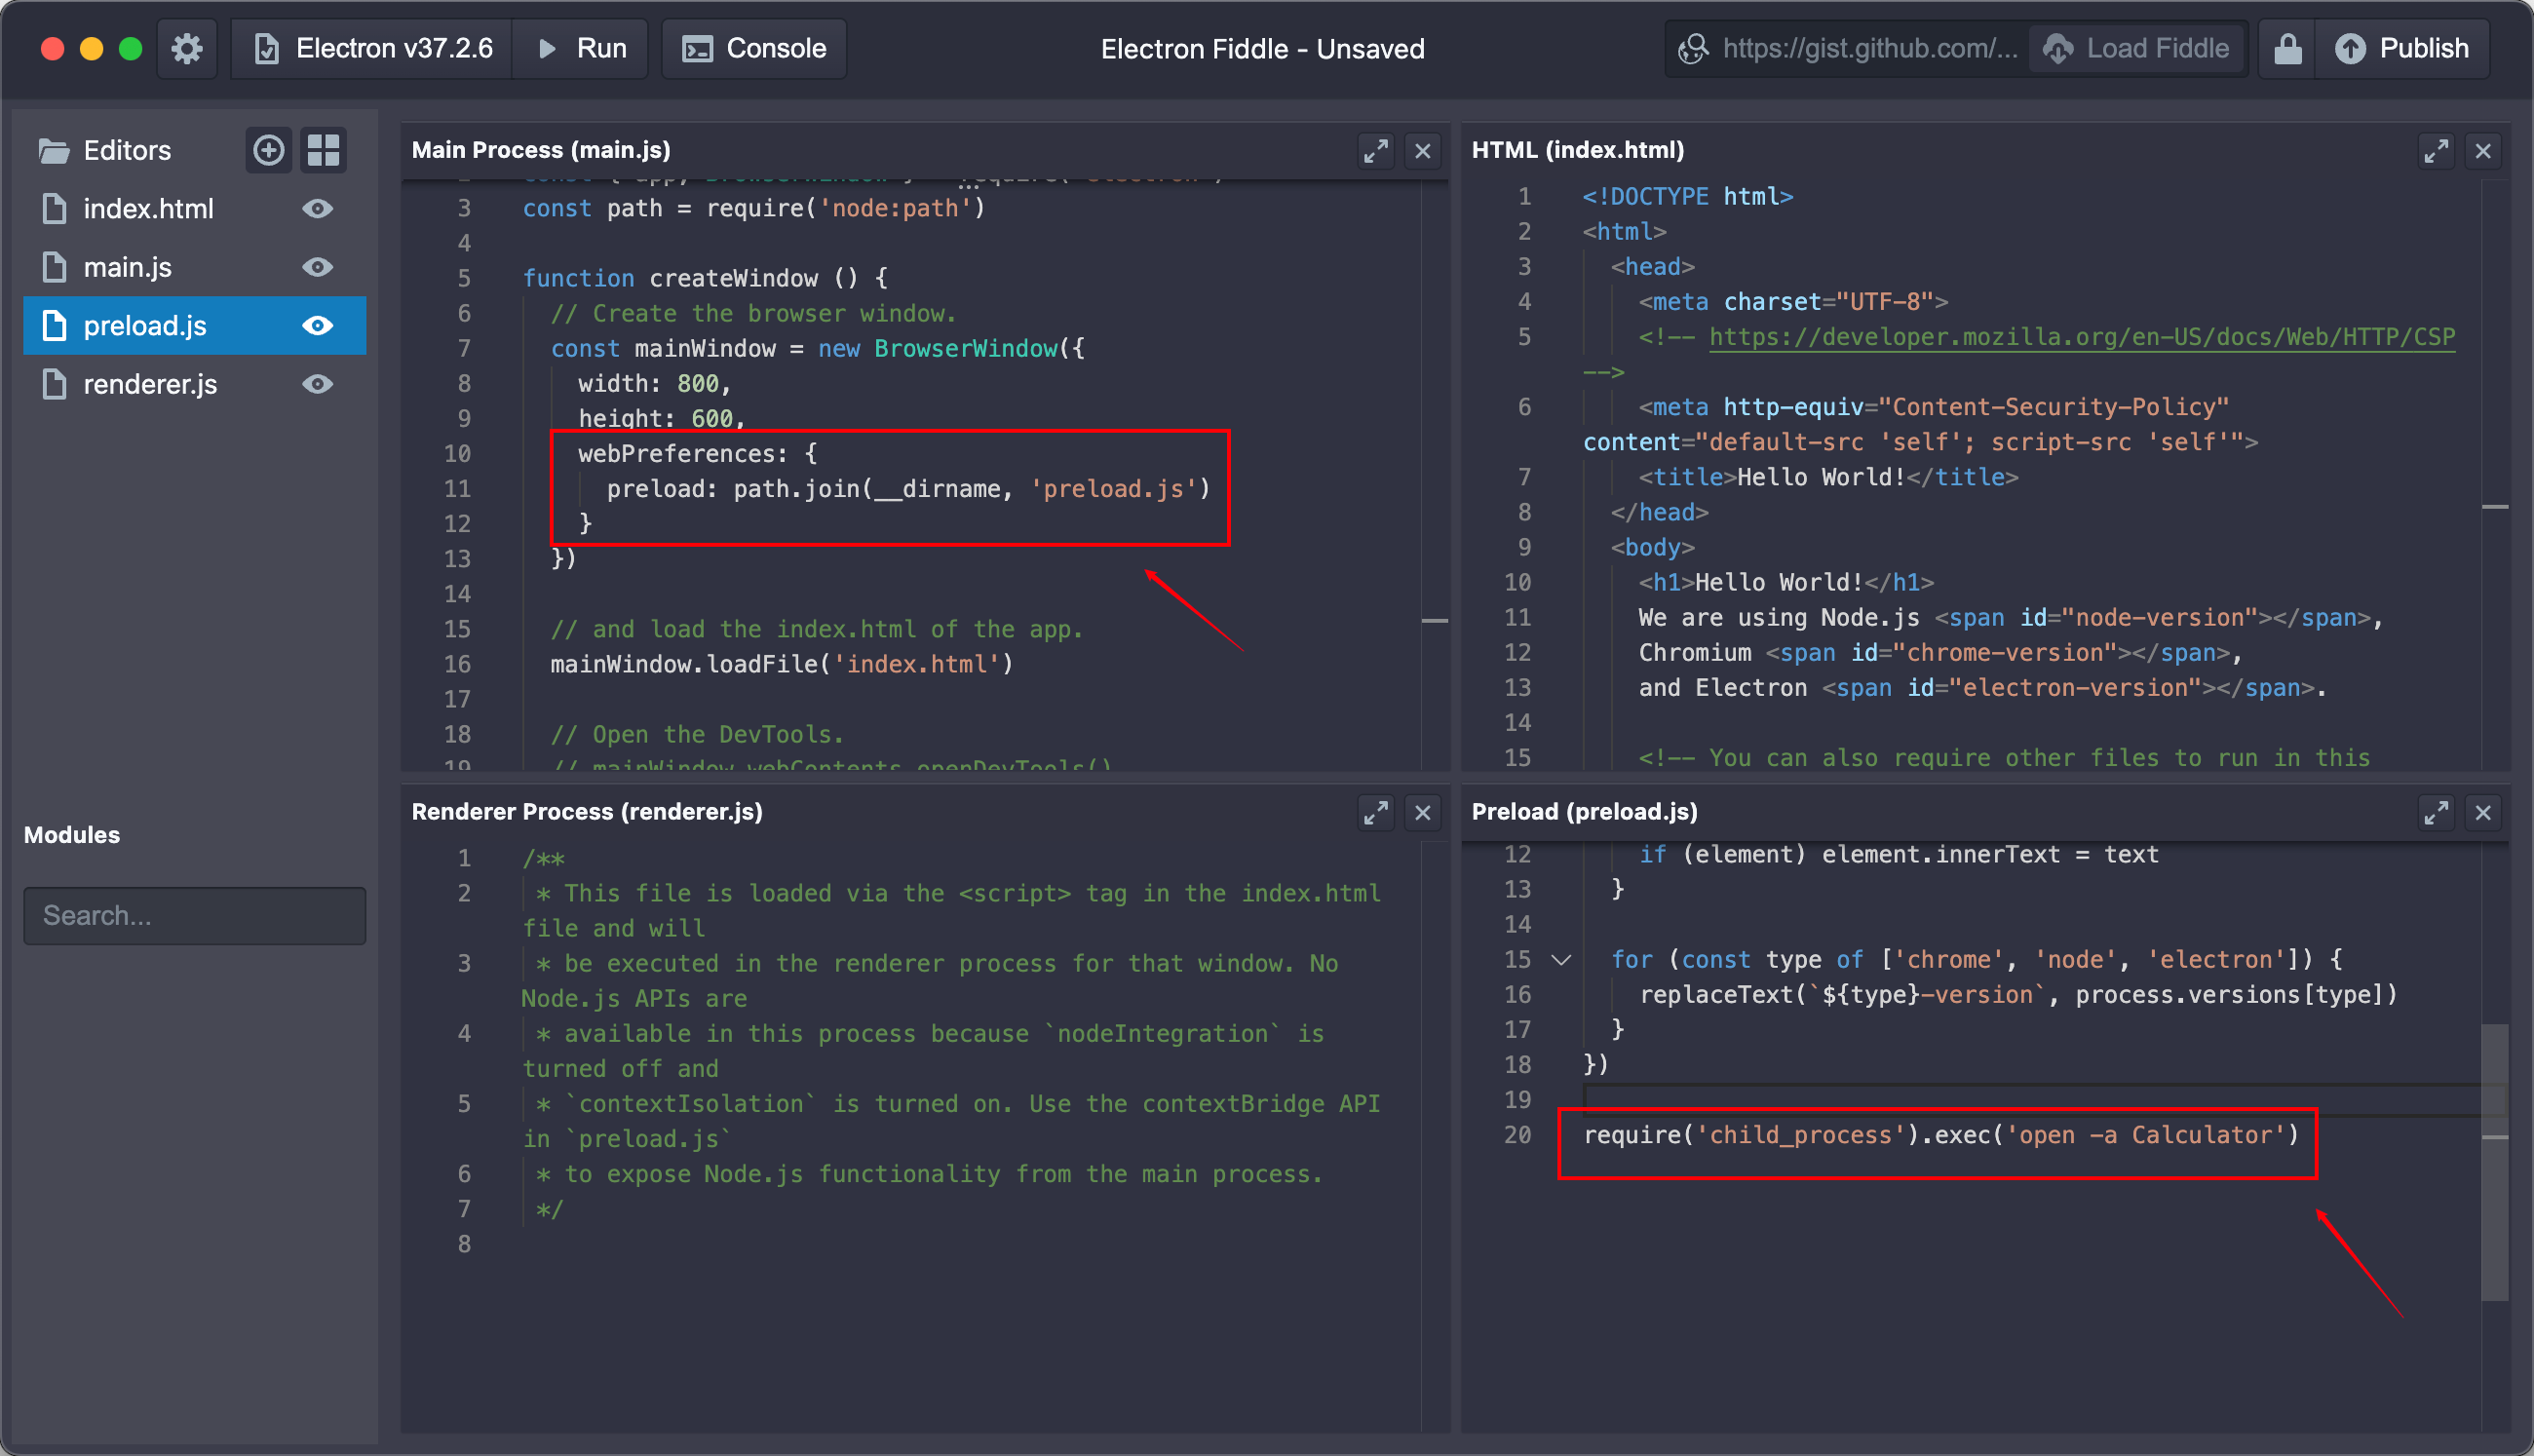Run the fiddle
The height and width of the screenshot is (1456, 2534).
coord(581,48)
